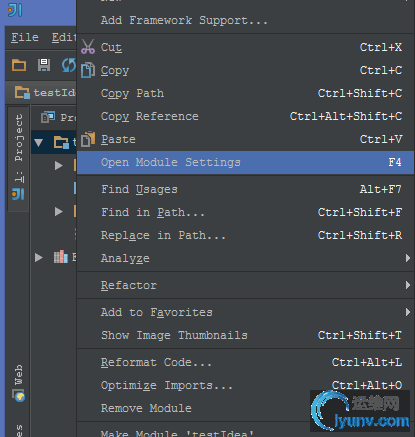Click the Paste clipboard icon in menu
Image resolution: width=415 pixels, height=437 pixels.
click(88, 139)
